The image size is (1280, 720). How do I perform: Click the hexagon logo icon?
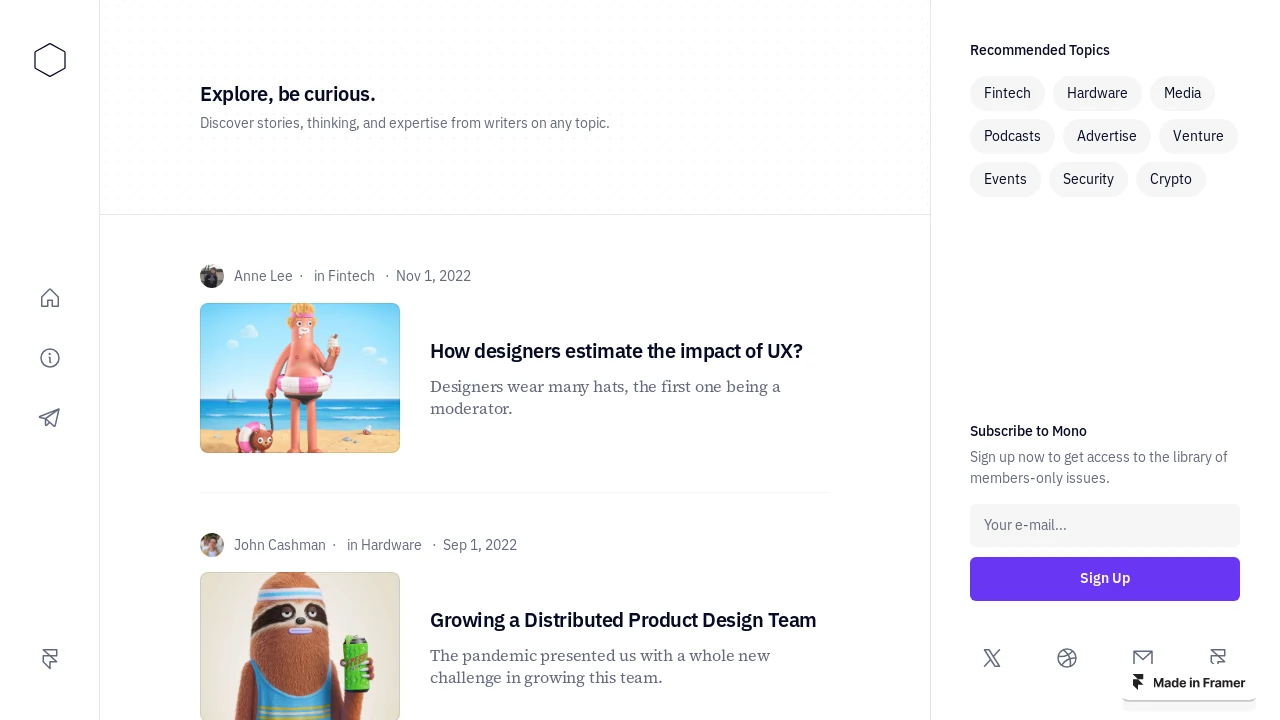click(x=50, y=60)
